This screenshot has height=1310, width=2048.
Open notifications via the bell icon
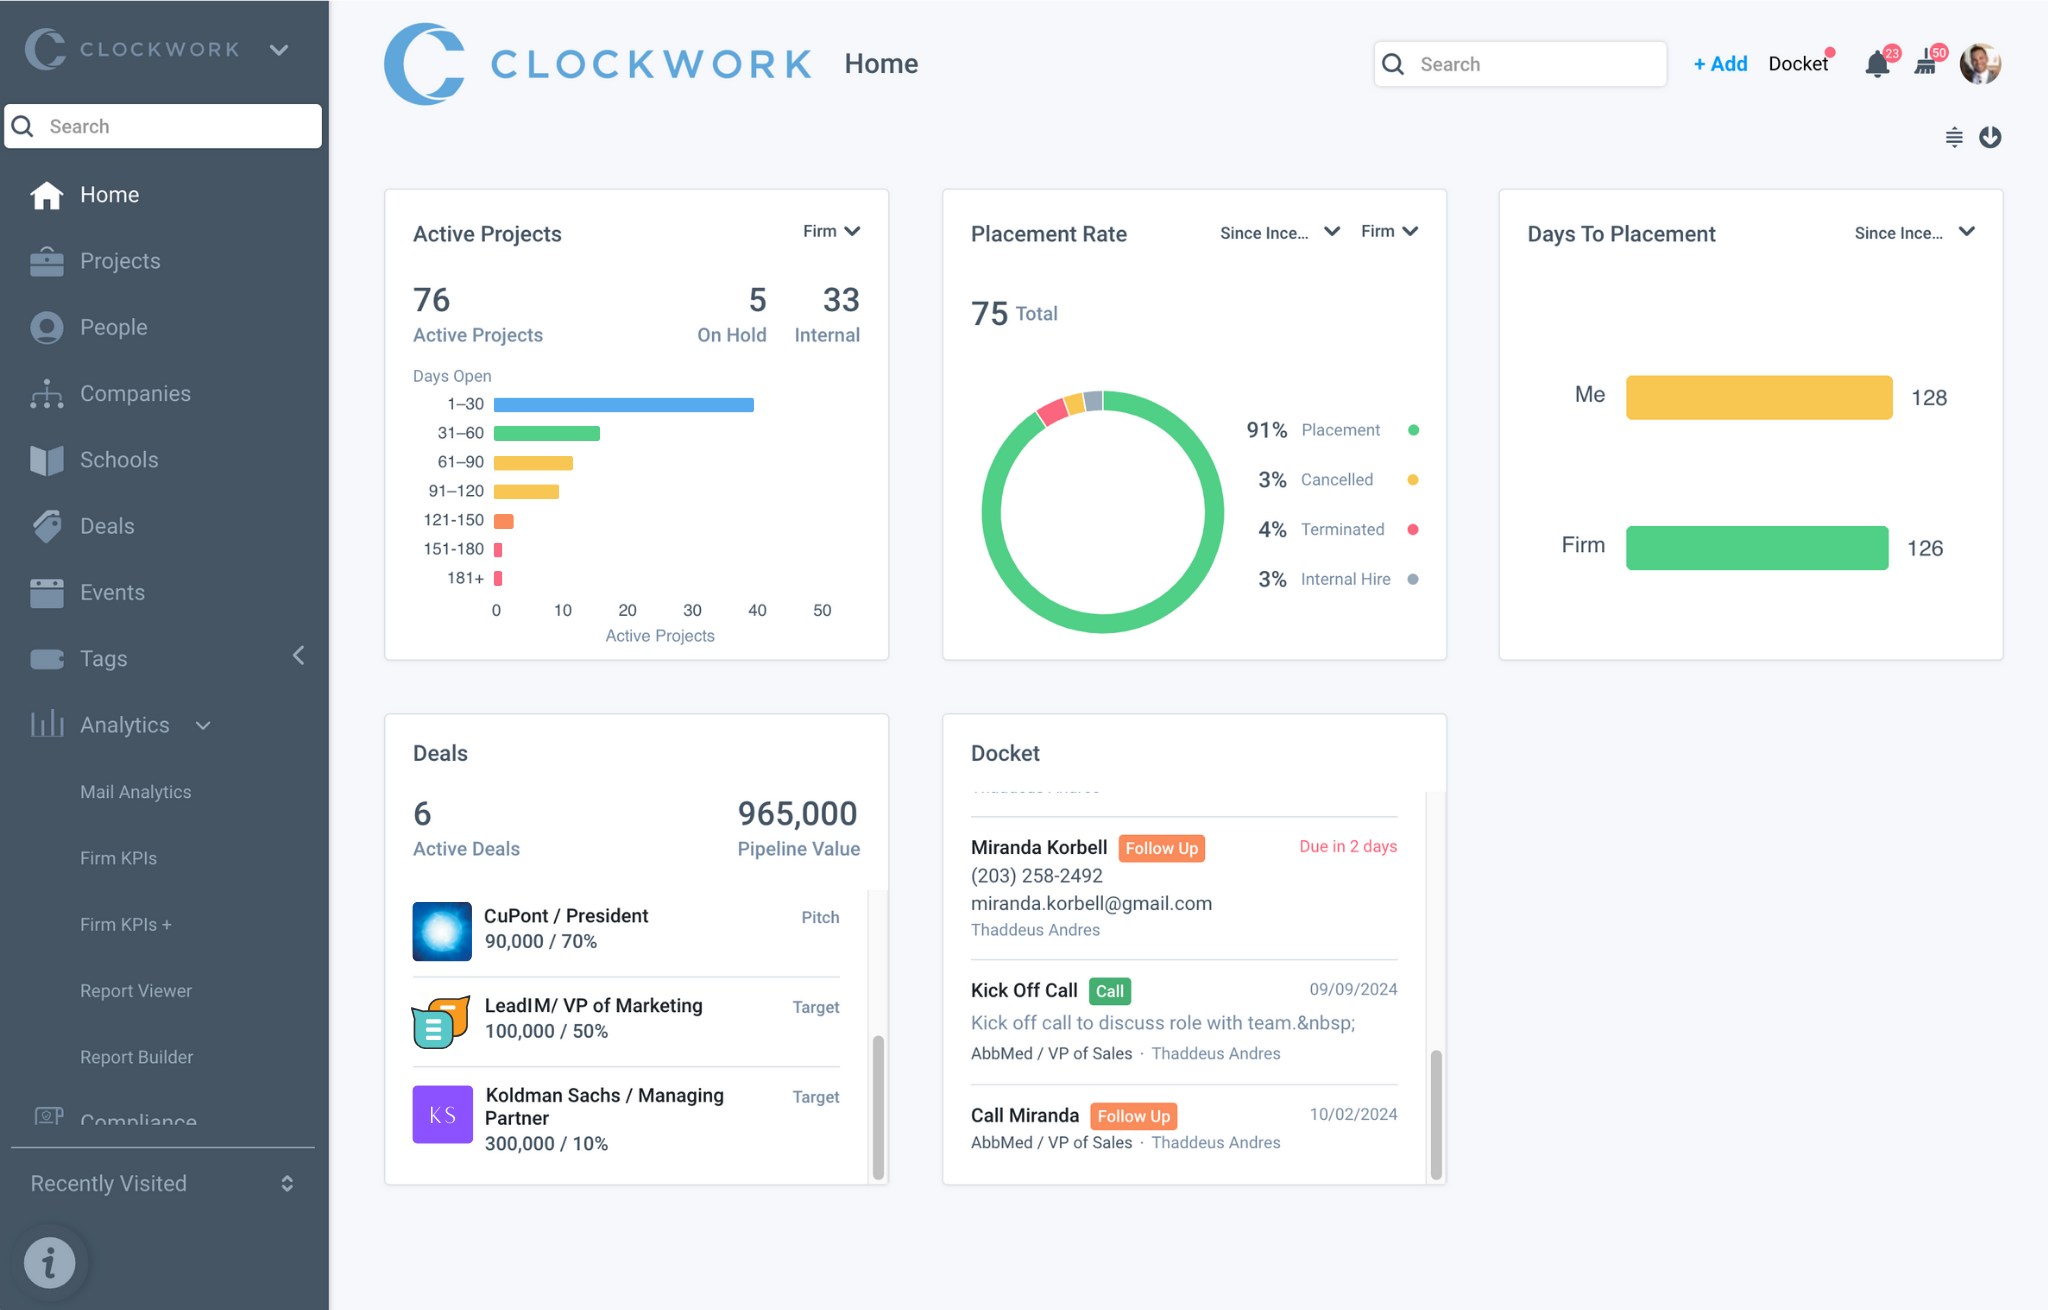[x=1878, y=63]
